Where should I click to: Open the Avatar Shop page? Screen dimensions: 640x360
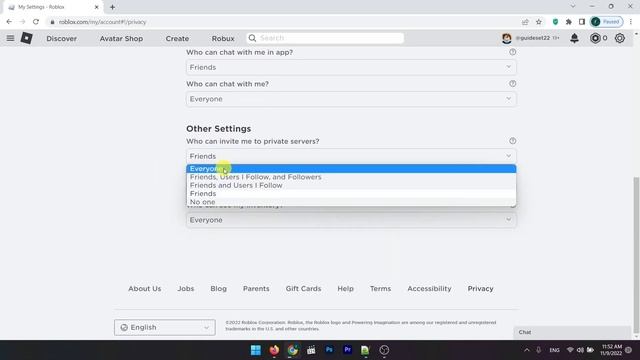(x=121, y=38)
